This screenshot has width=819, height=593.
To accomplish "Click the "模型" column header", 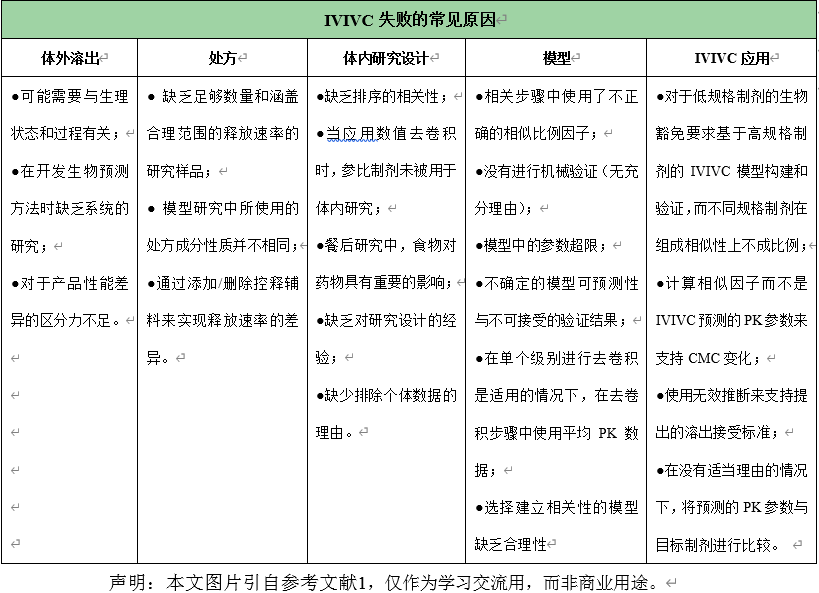I will (556, 58).
